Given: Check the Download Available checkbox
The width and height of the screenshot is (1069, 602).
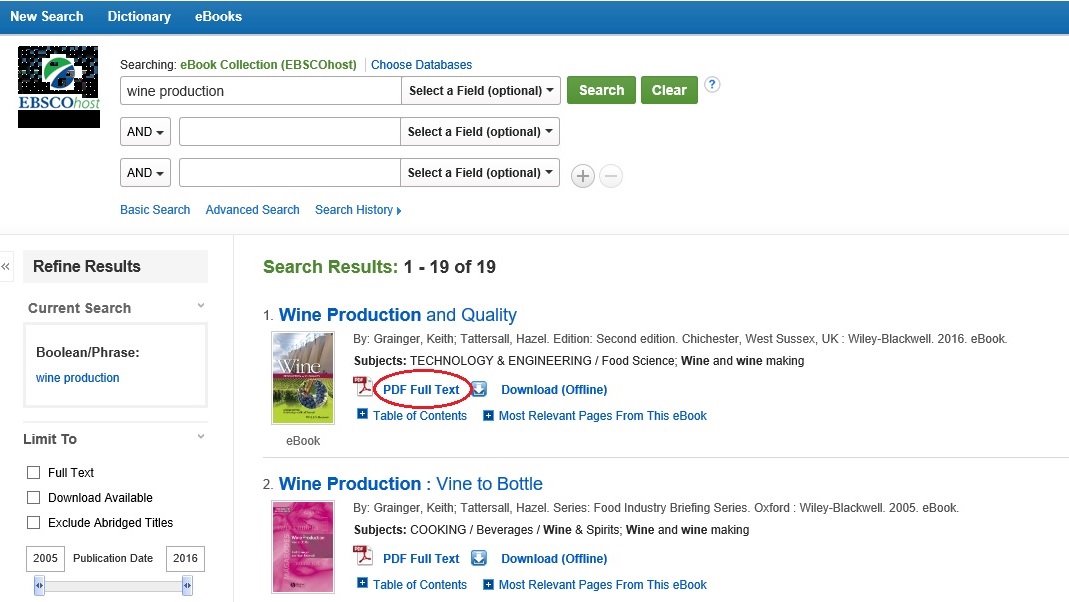Looking at the screenshot, I should (x=33, y=498).
